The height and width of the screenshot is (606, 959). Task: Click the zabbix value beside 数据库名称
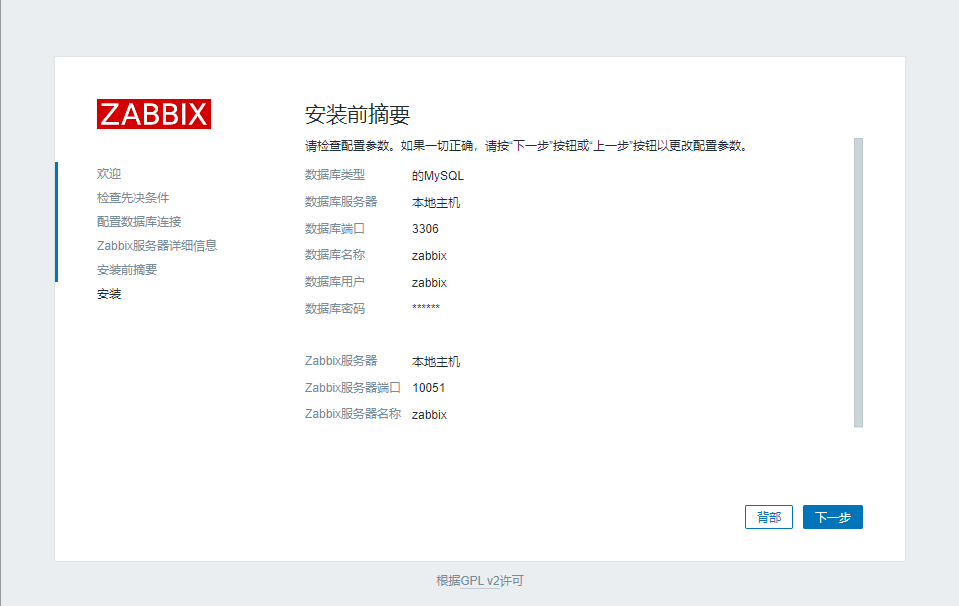pyautogui.click(x=429, y=256)
